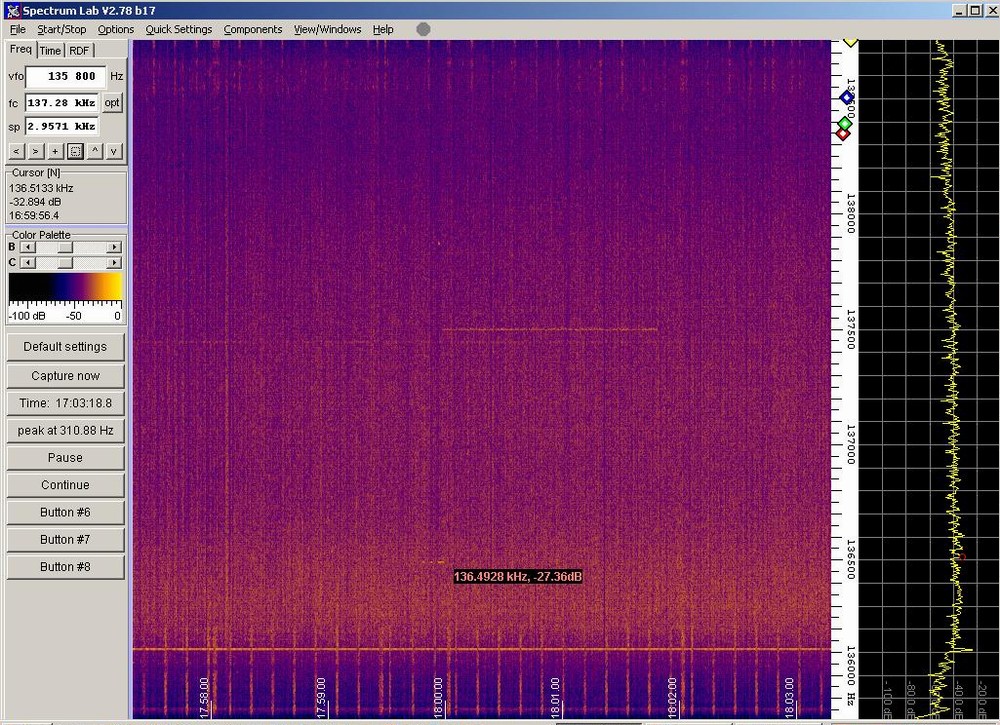Viewport: 1000px width, 725px height.
Task: Click the 'Capture now' button
Action: click(x=66, y=375)
